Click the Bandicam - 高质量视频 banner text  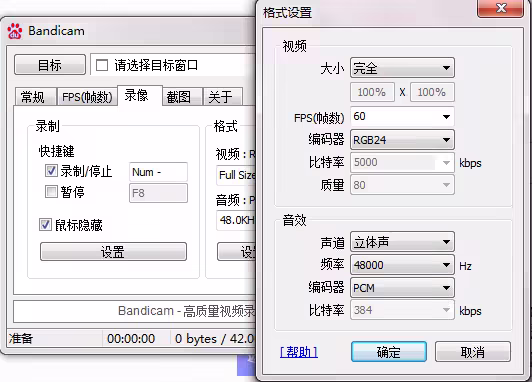pos(186,311)
